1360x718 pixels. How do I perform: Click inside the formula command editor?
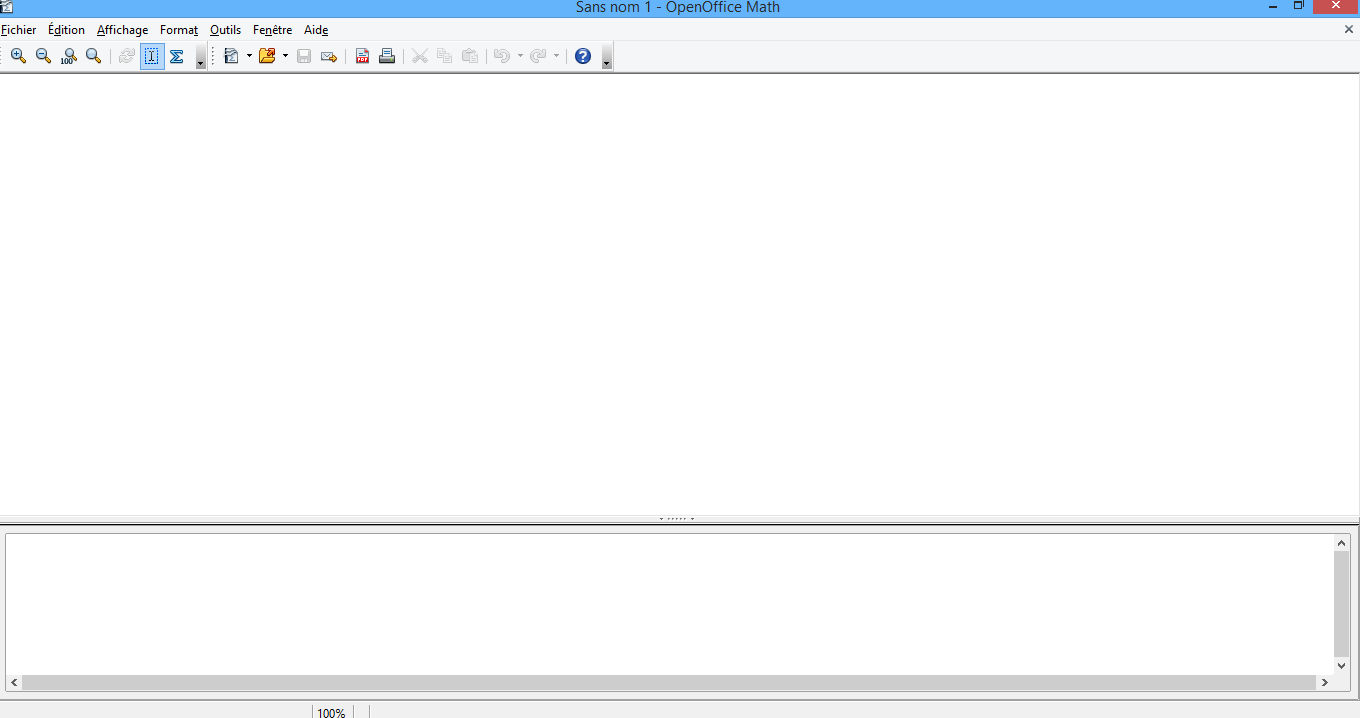click(669, 604)
